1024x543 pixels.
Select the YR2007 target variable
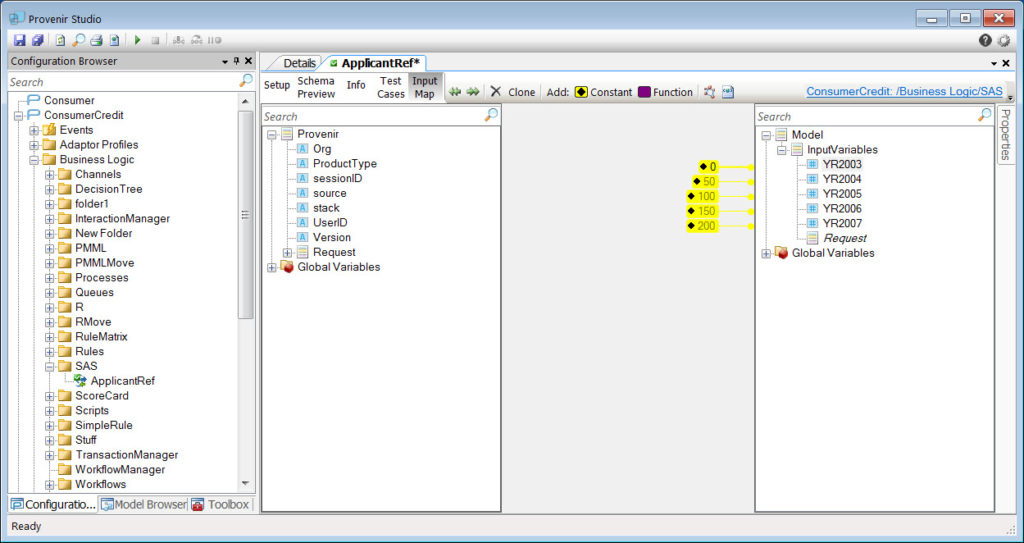pos(842,223)
